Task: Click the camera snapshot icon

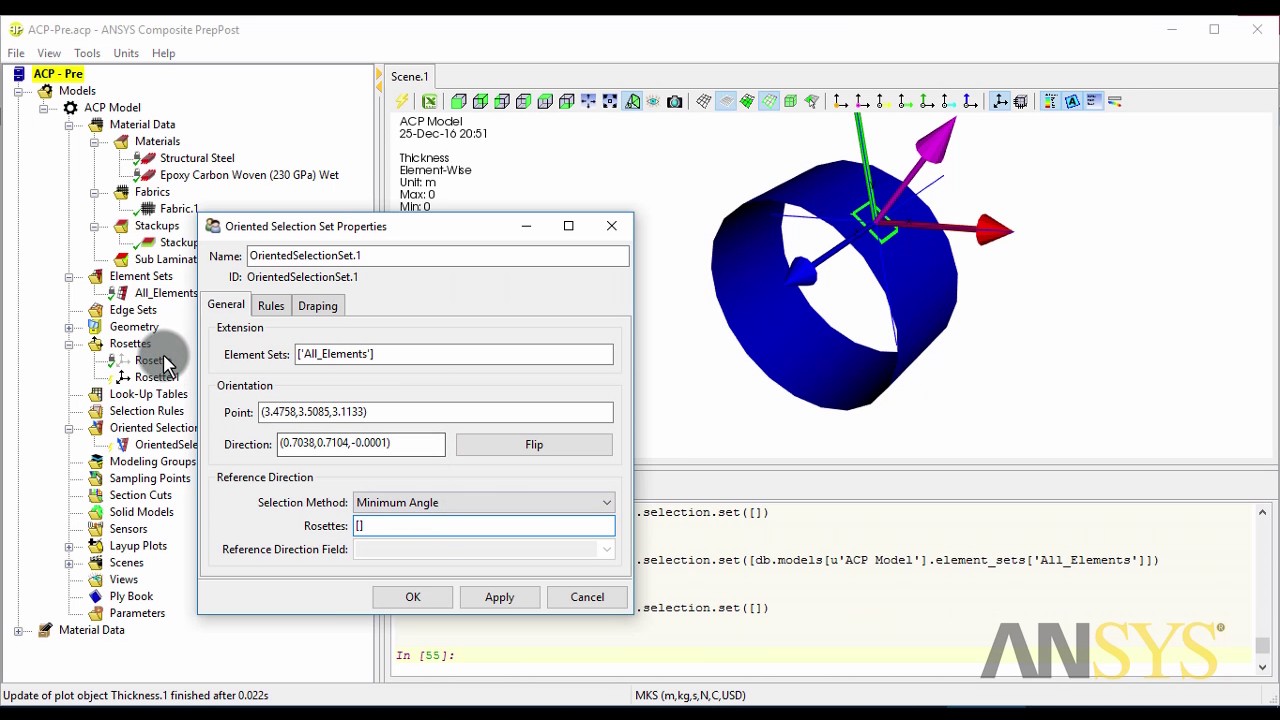Action: click(675, 101)
